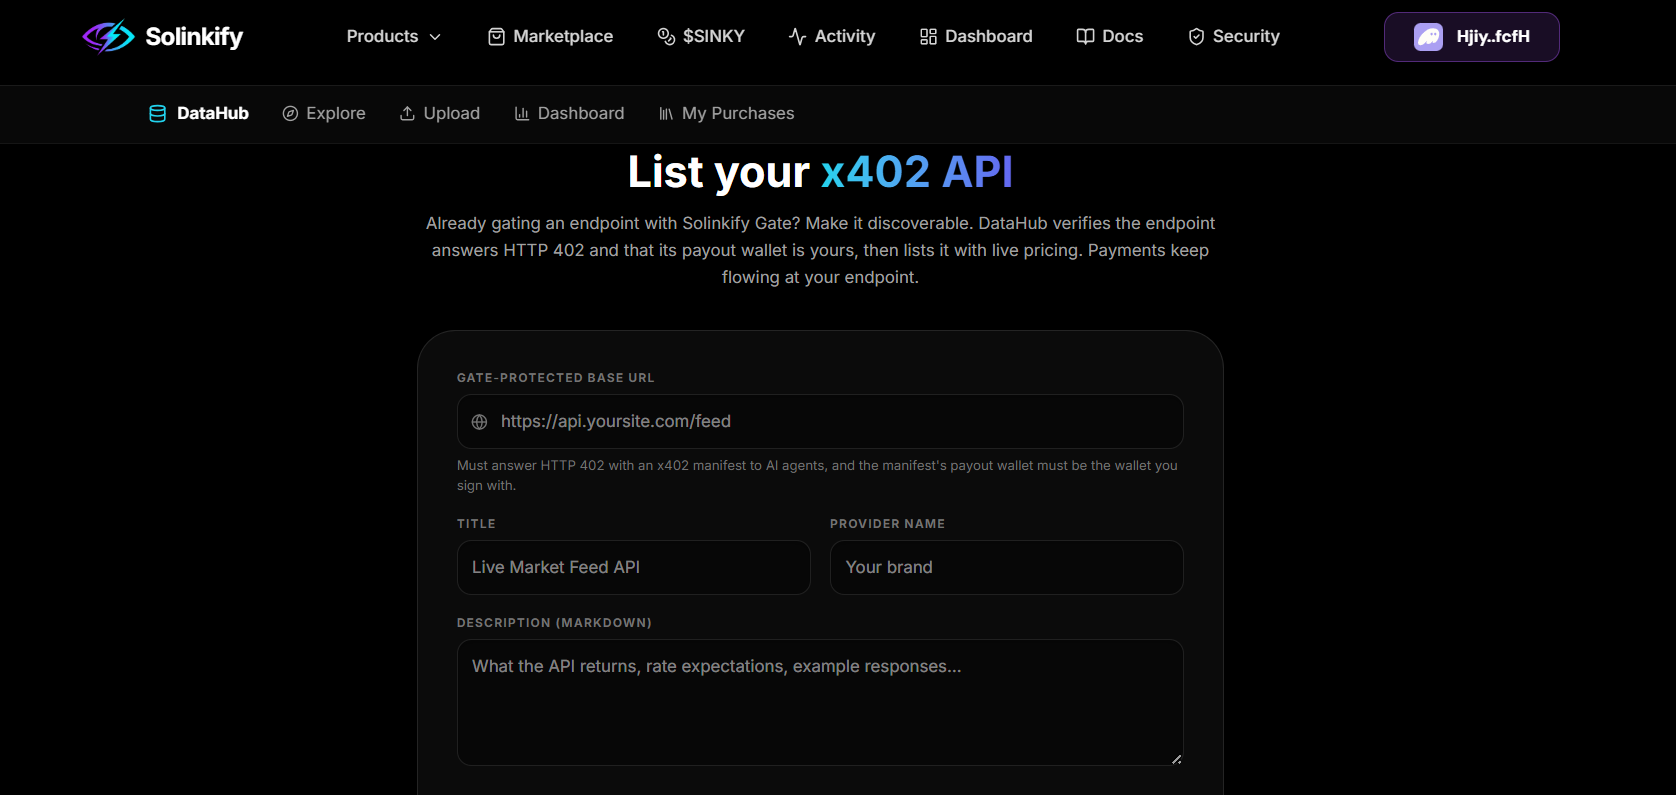1676x795 pixels.
Task: Switch to the Explore tab
Action: (x=324, y=114)
